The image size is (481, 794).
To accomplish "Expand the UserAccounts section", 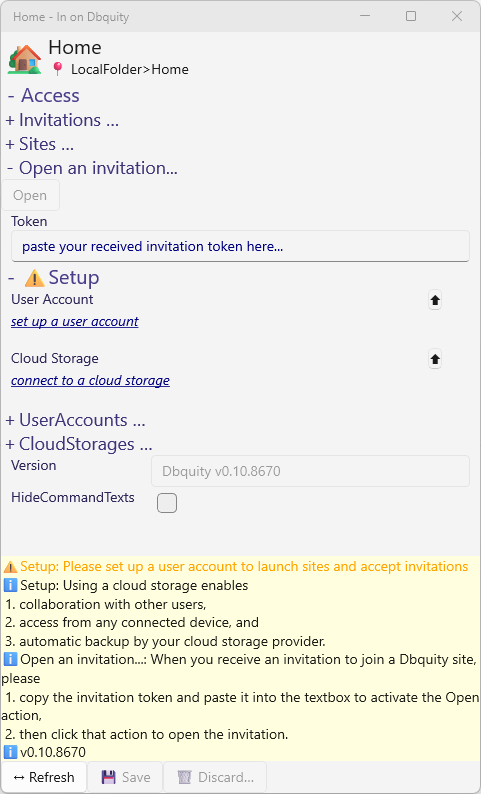I will (x=75, y=420).
